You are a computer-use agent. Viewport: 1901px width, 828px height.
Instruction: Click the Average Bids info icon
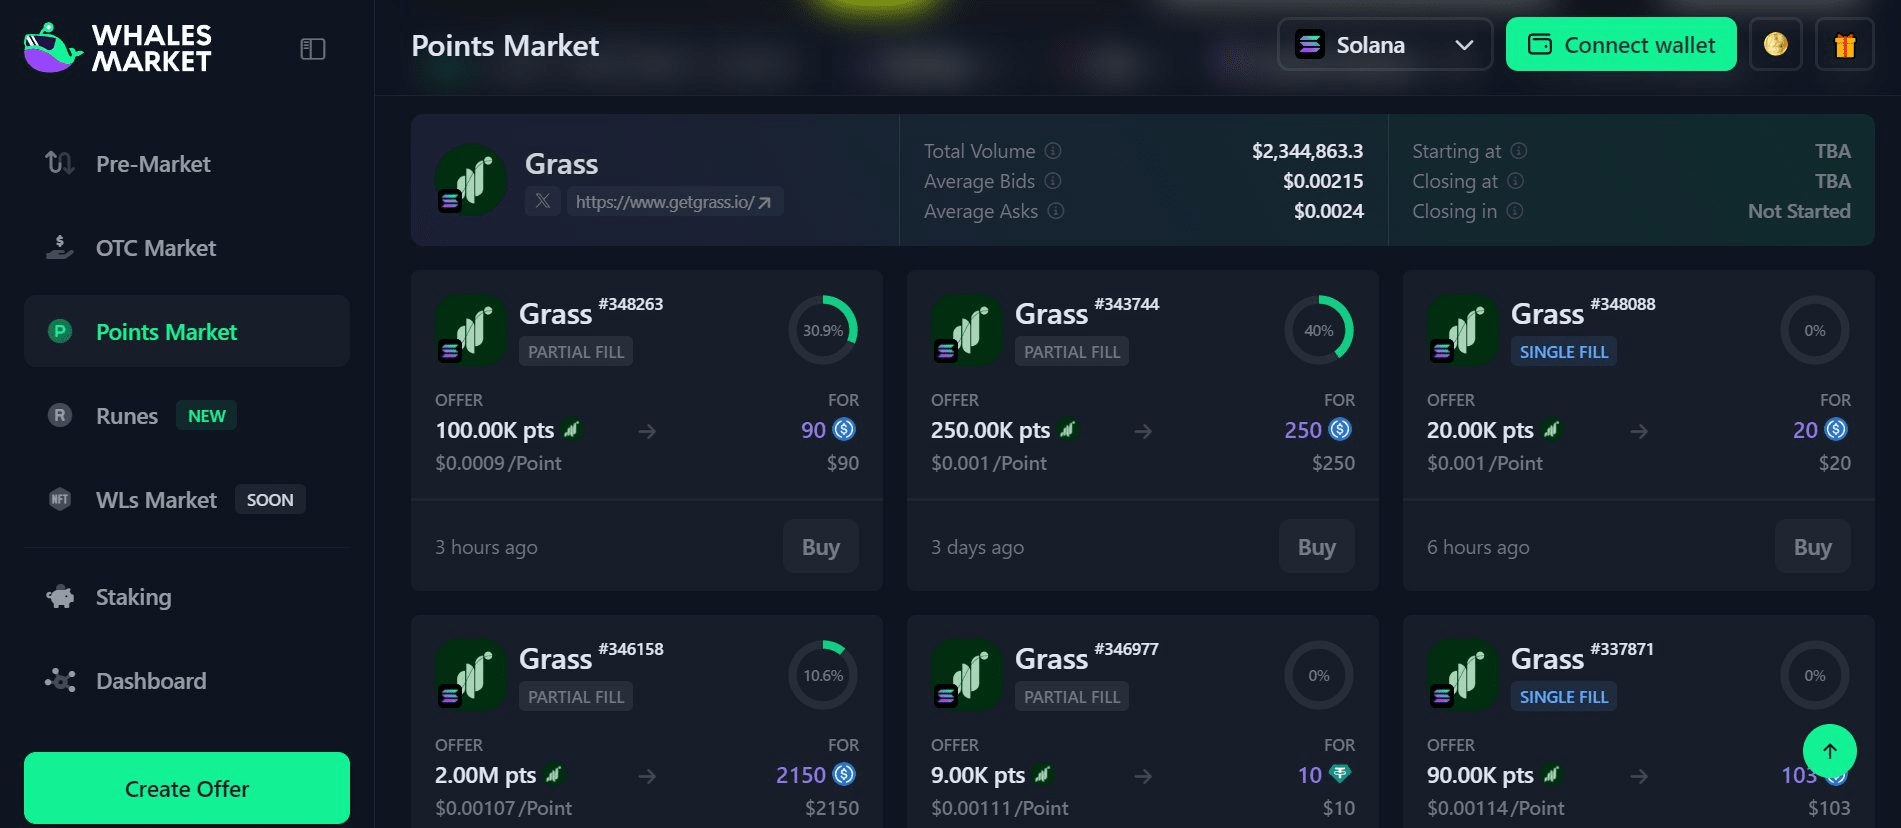(1053, 181)
